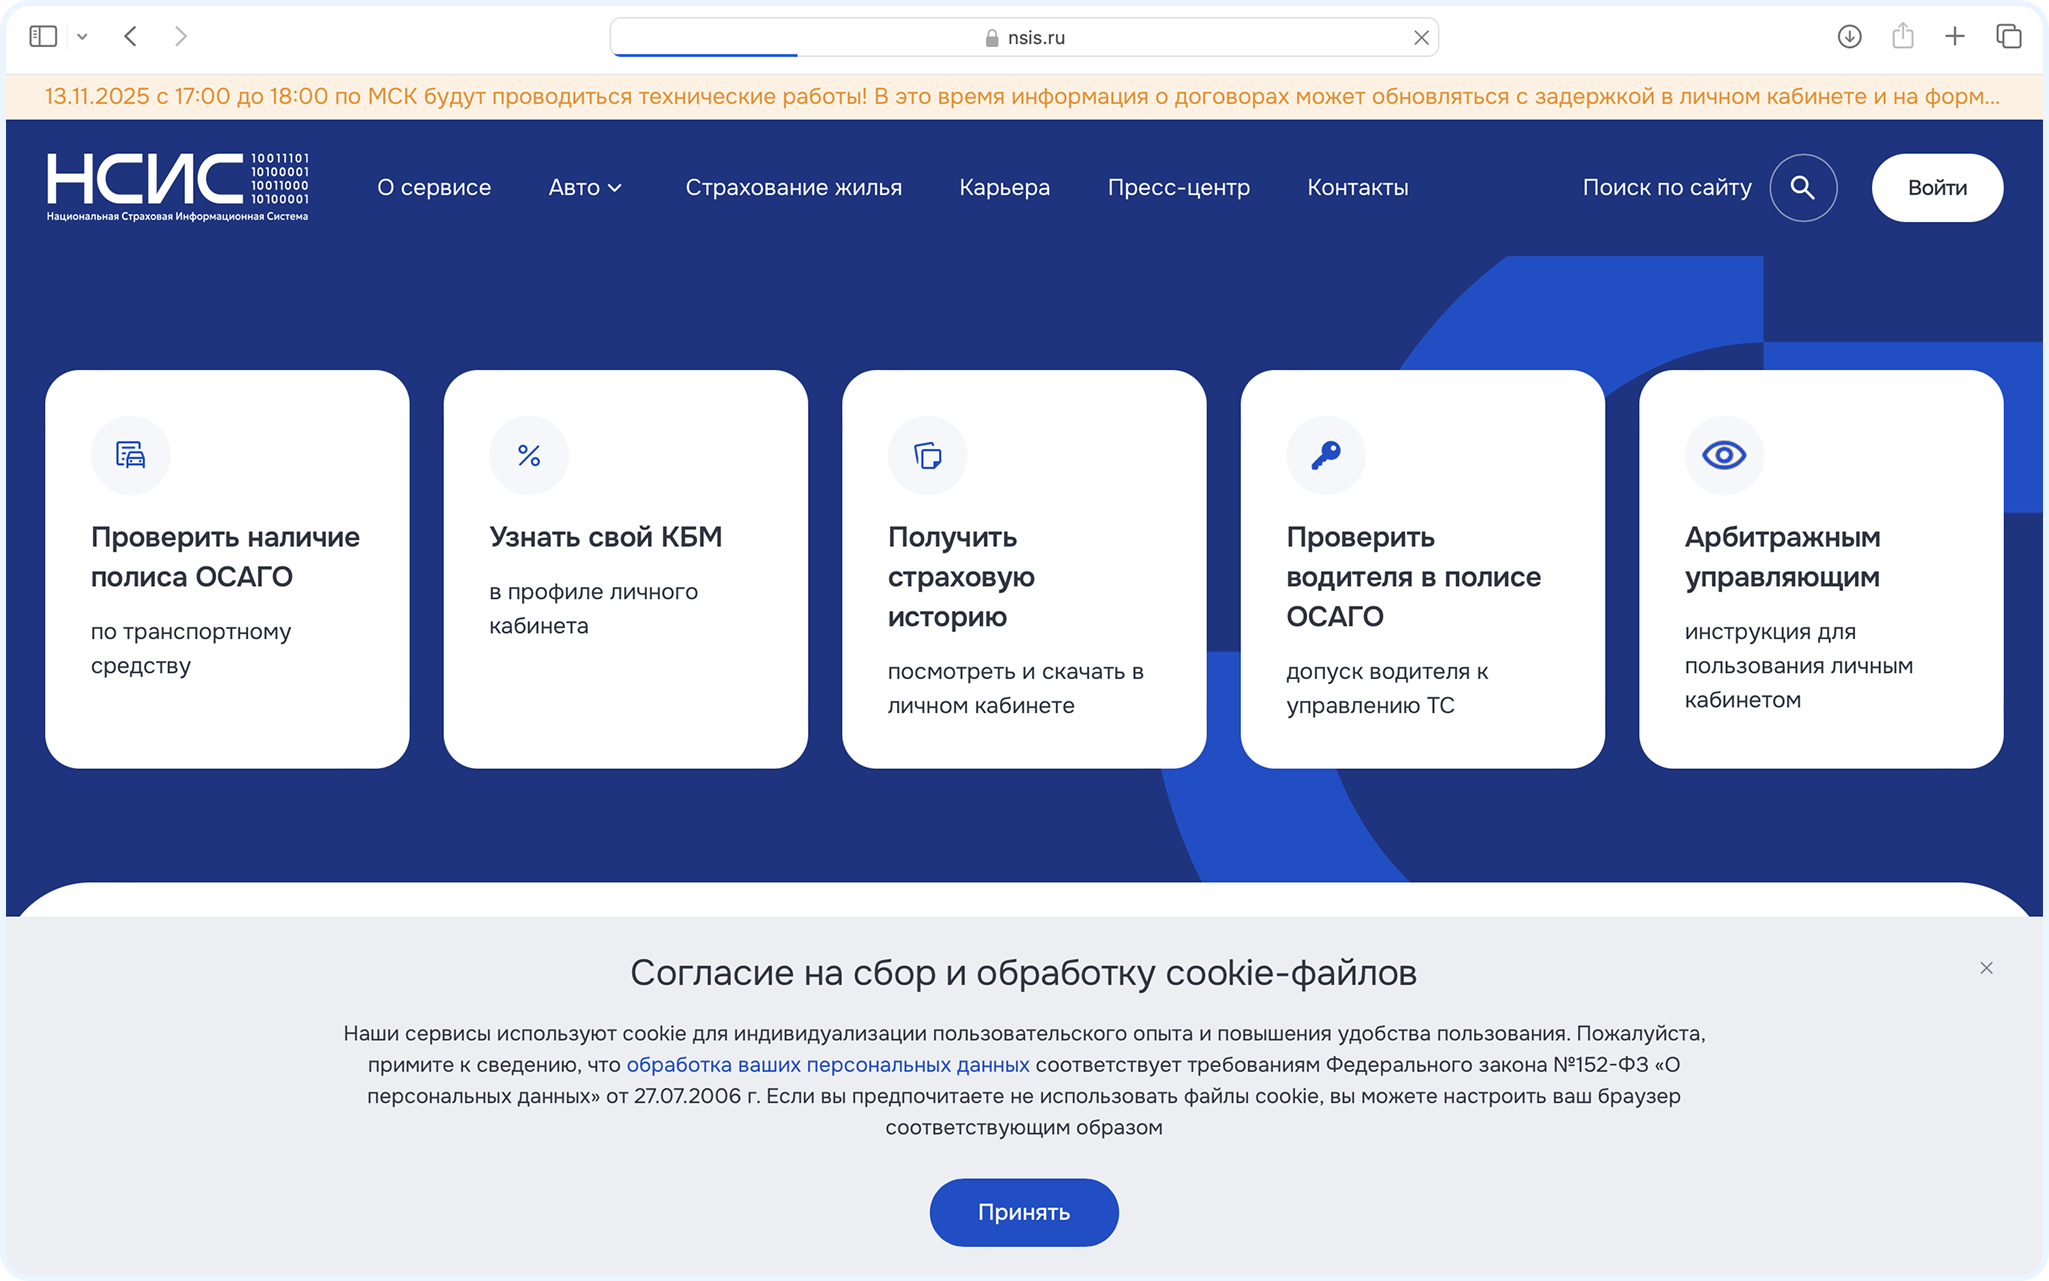Click the insurance history documents icon
The height and width of the screenshot is (1281, 2049).
927,455
